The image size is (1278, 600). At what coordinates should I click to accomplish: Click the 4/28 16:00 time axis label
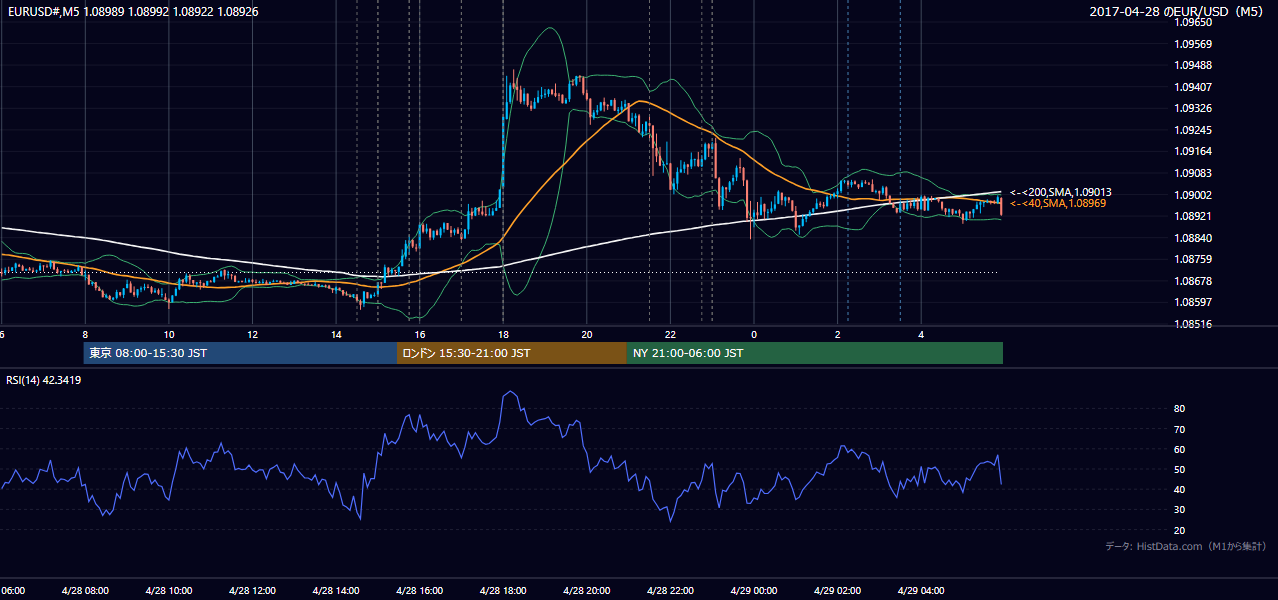(x=419, y=590)
